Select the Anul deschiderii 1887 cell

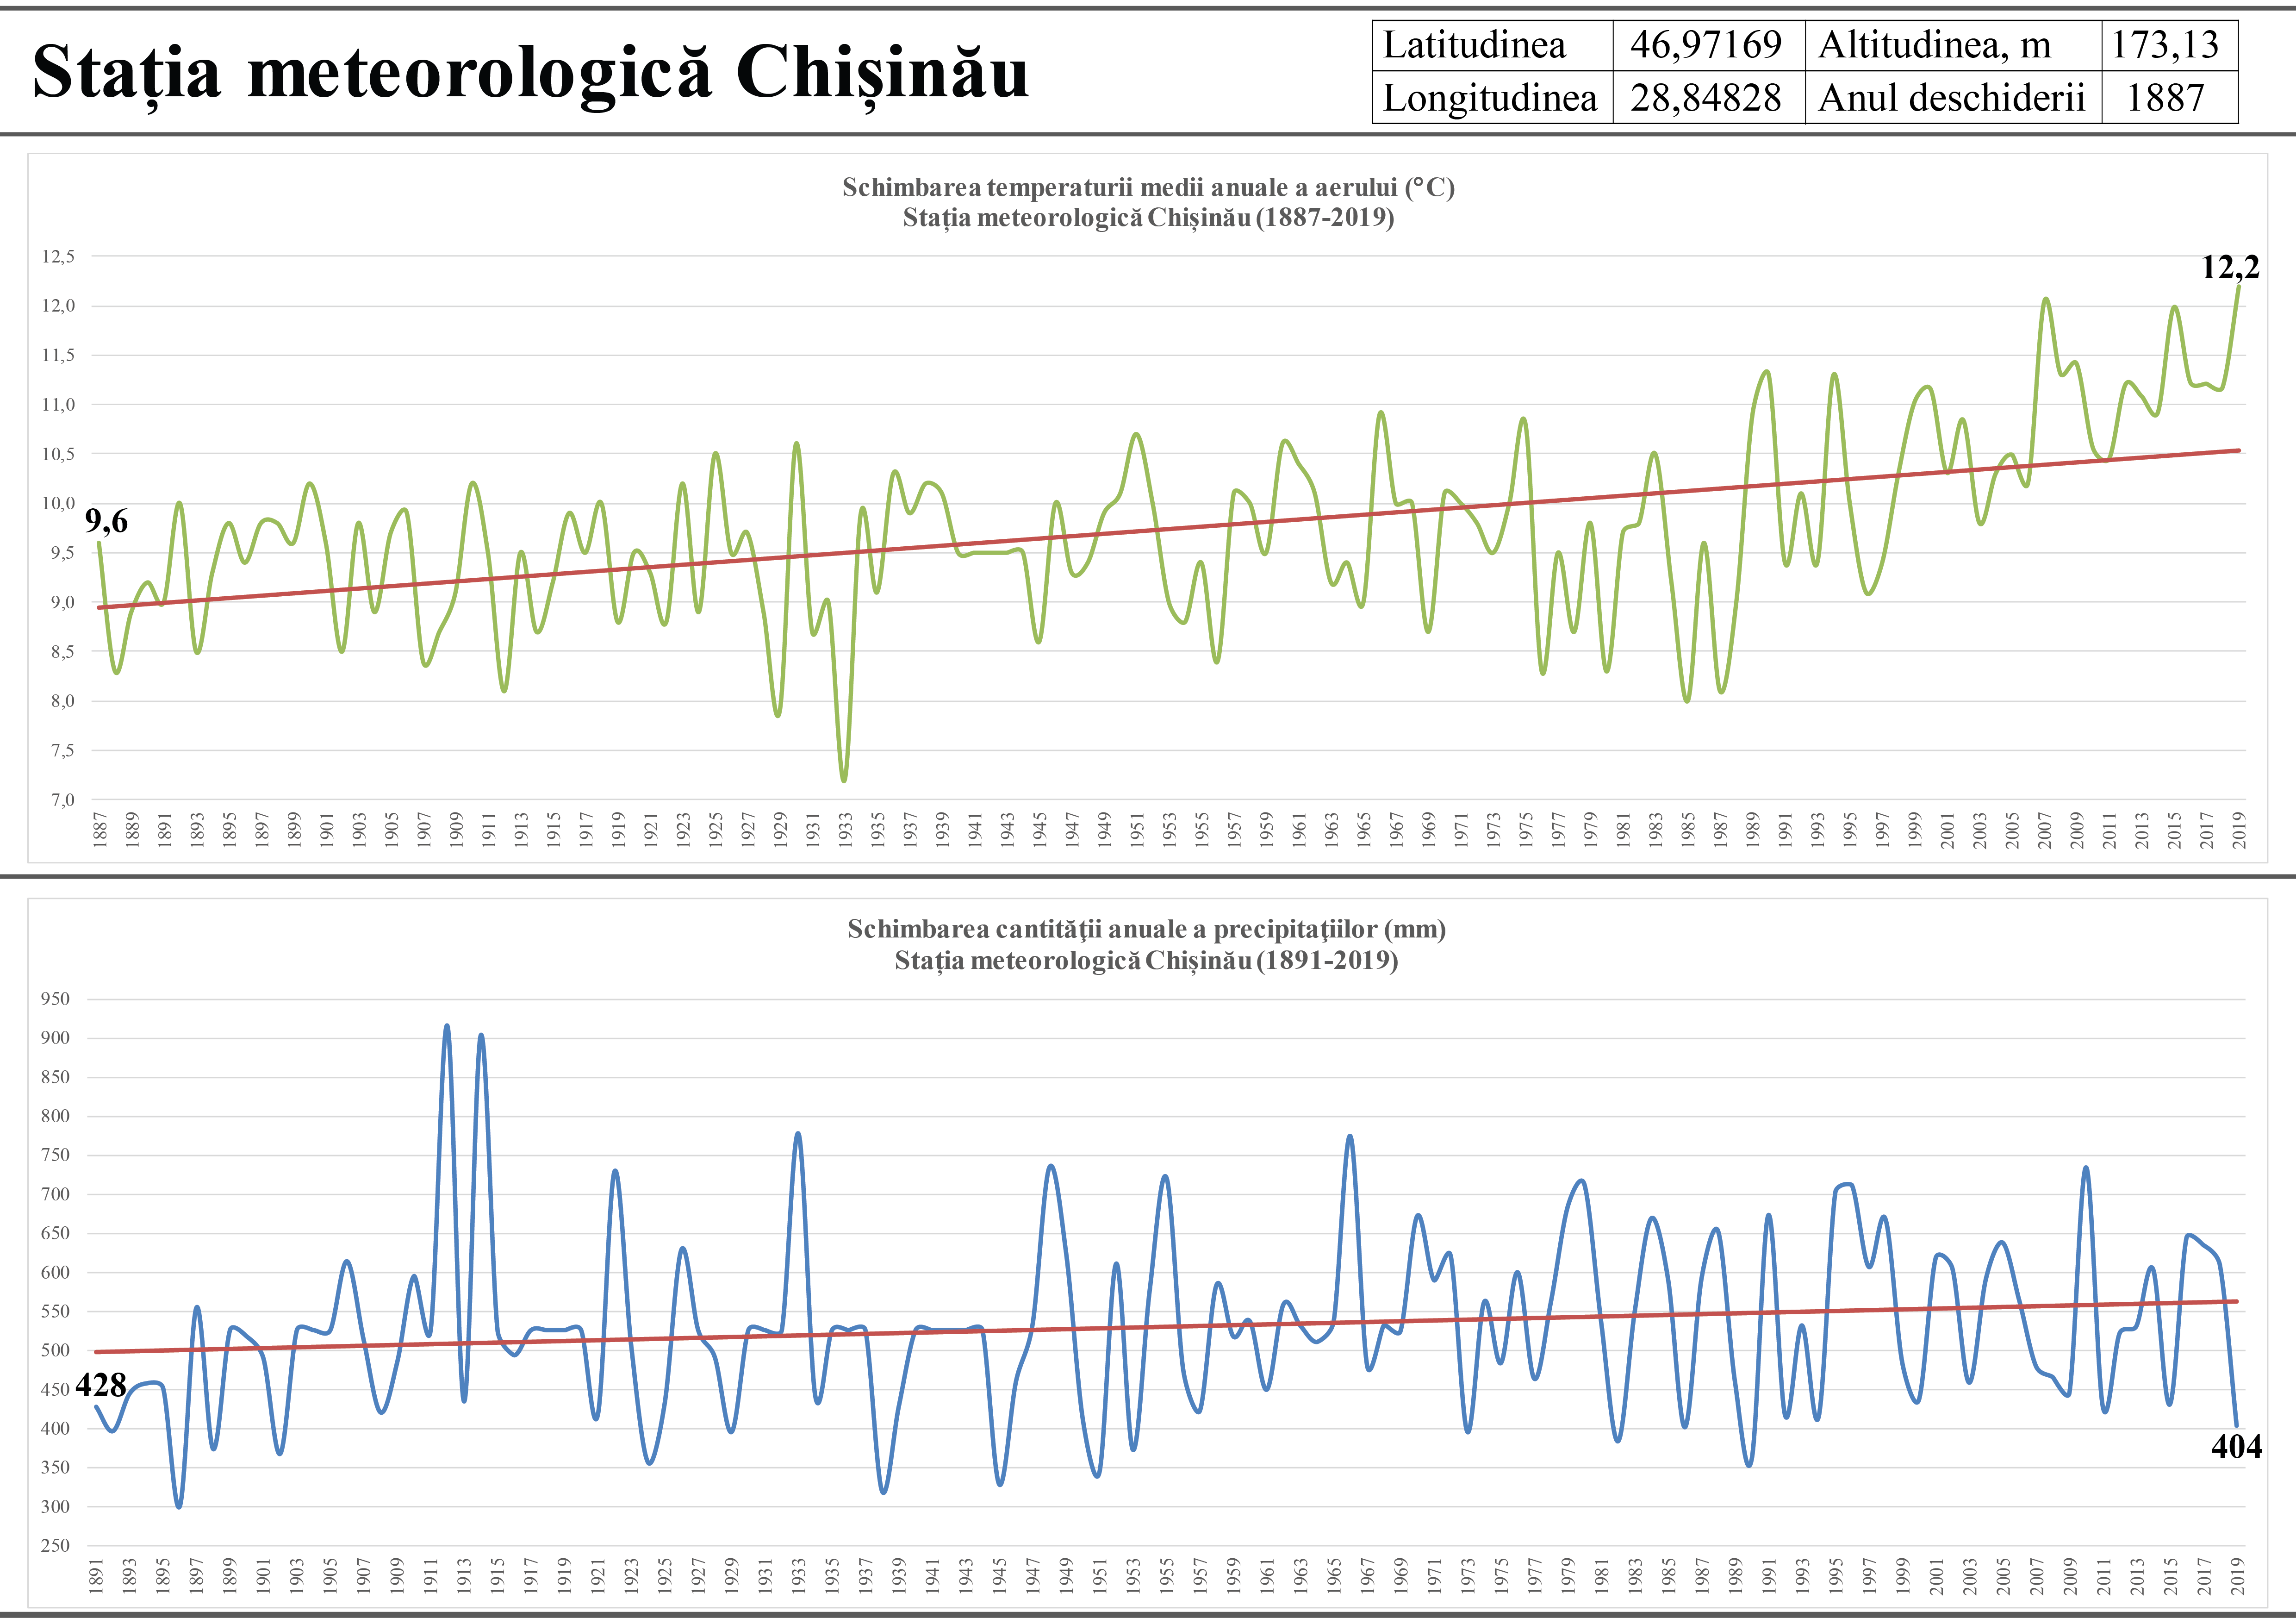[x=2165, y=98]
